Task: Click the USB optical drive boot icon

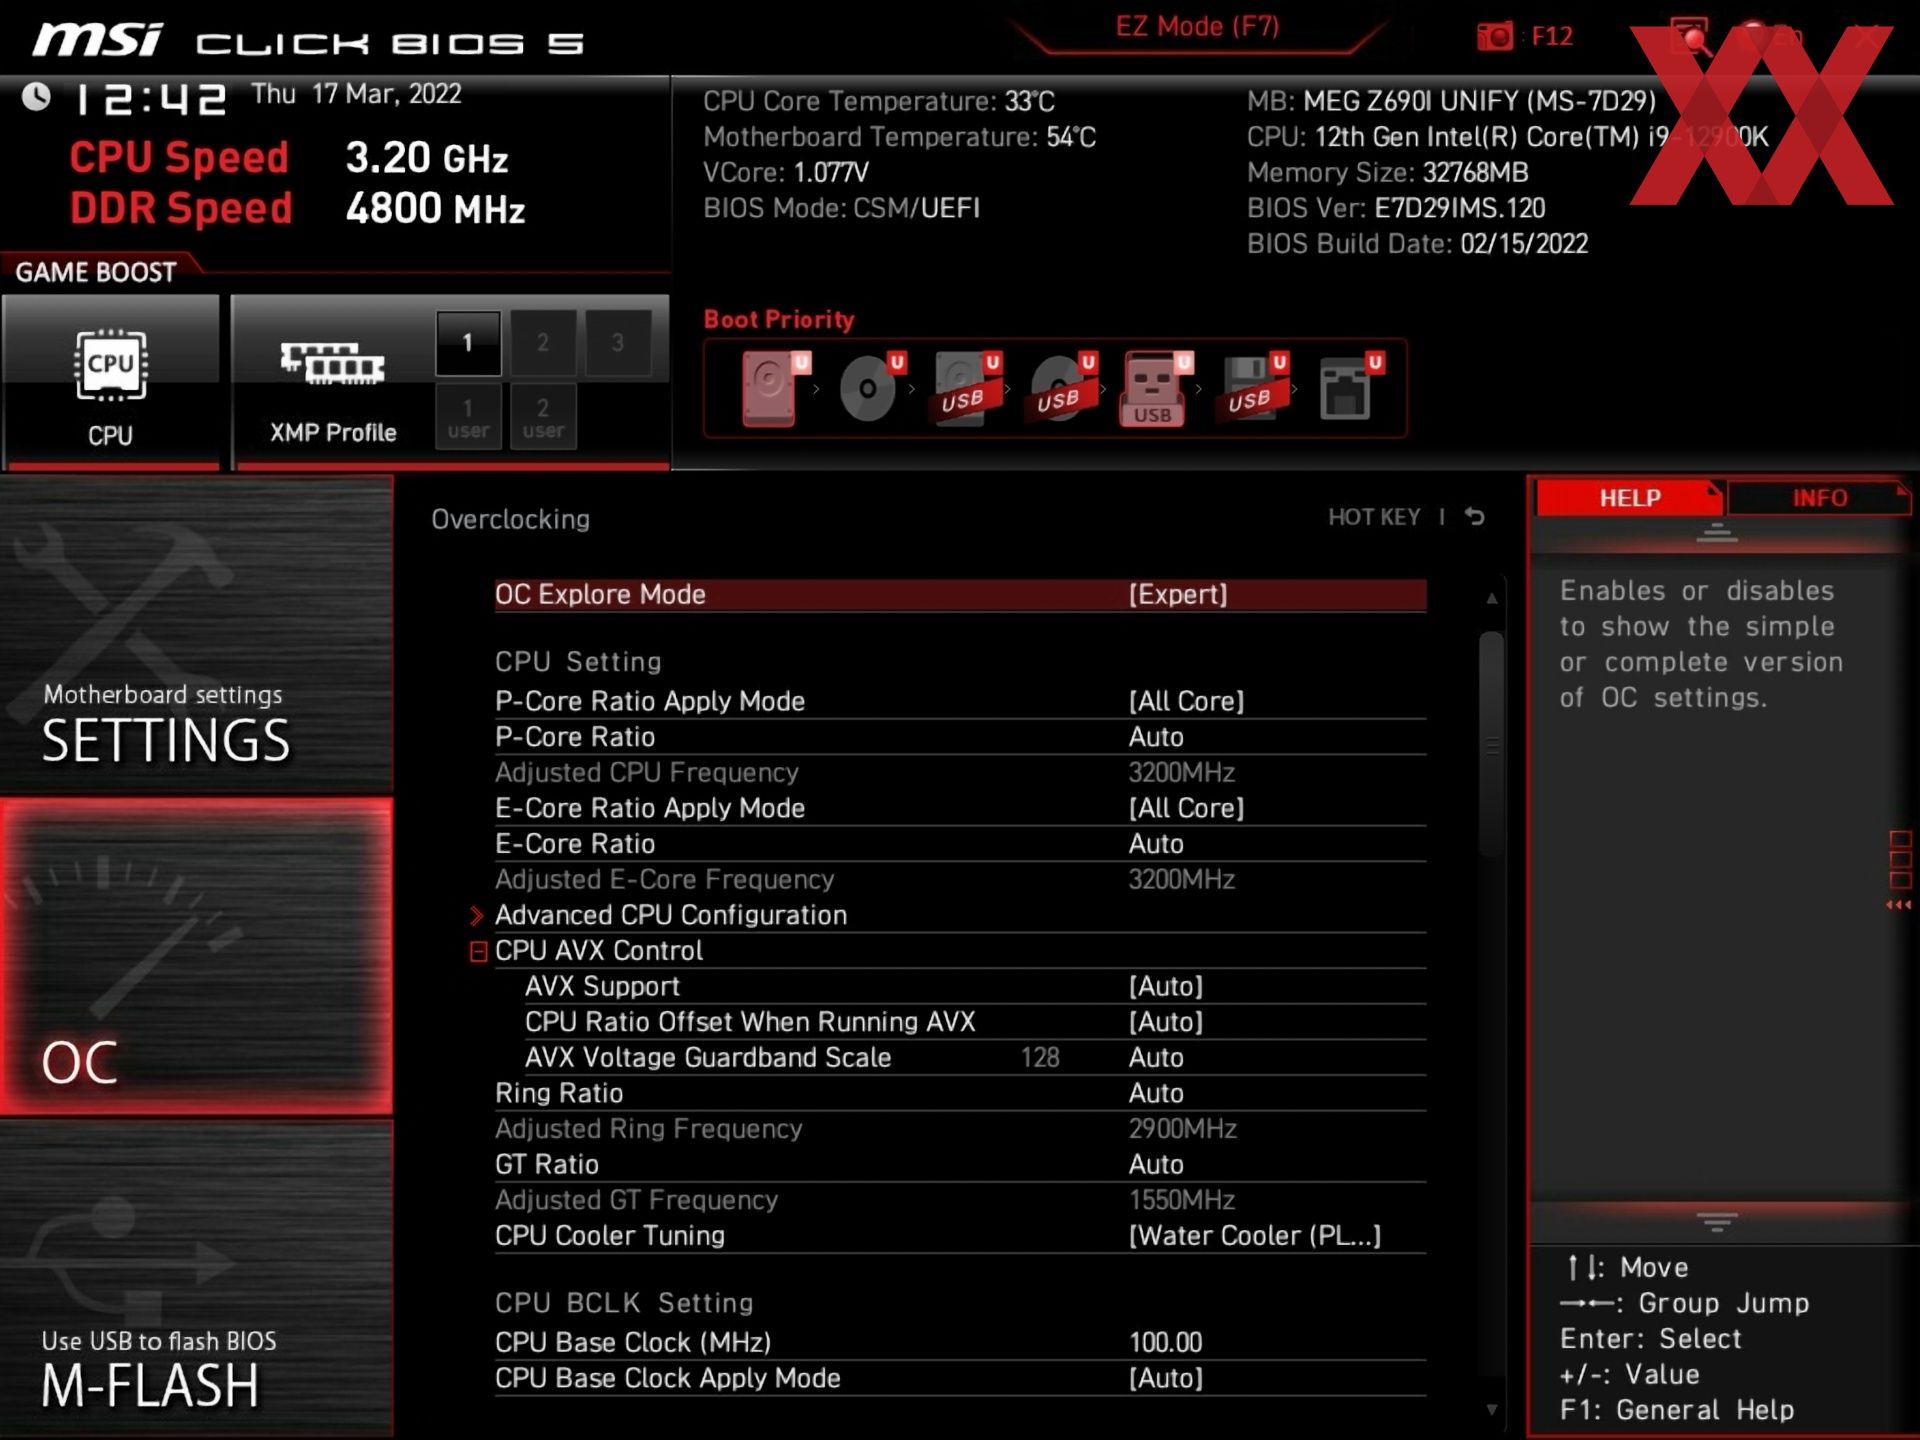Action: click(x=1062, y=389)
